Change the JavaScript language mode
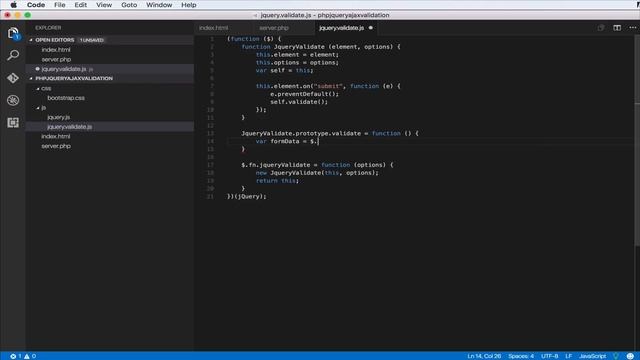Screen dimensions: 640x360 (592, 356)
